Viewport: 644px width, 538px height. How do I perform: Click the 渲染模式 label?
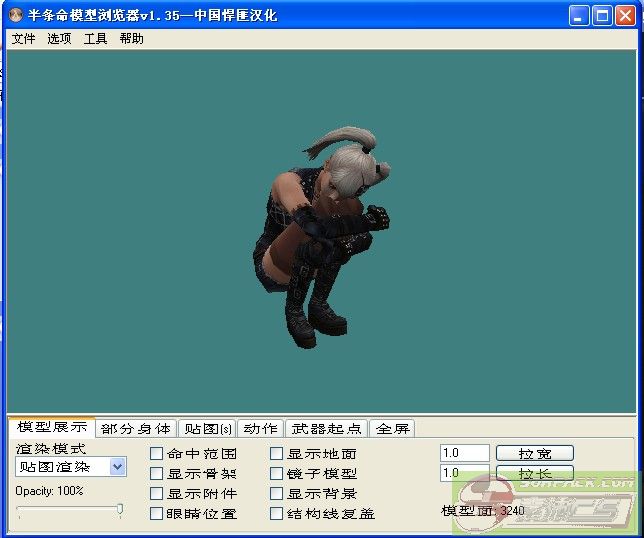coord(51,448)
